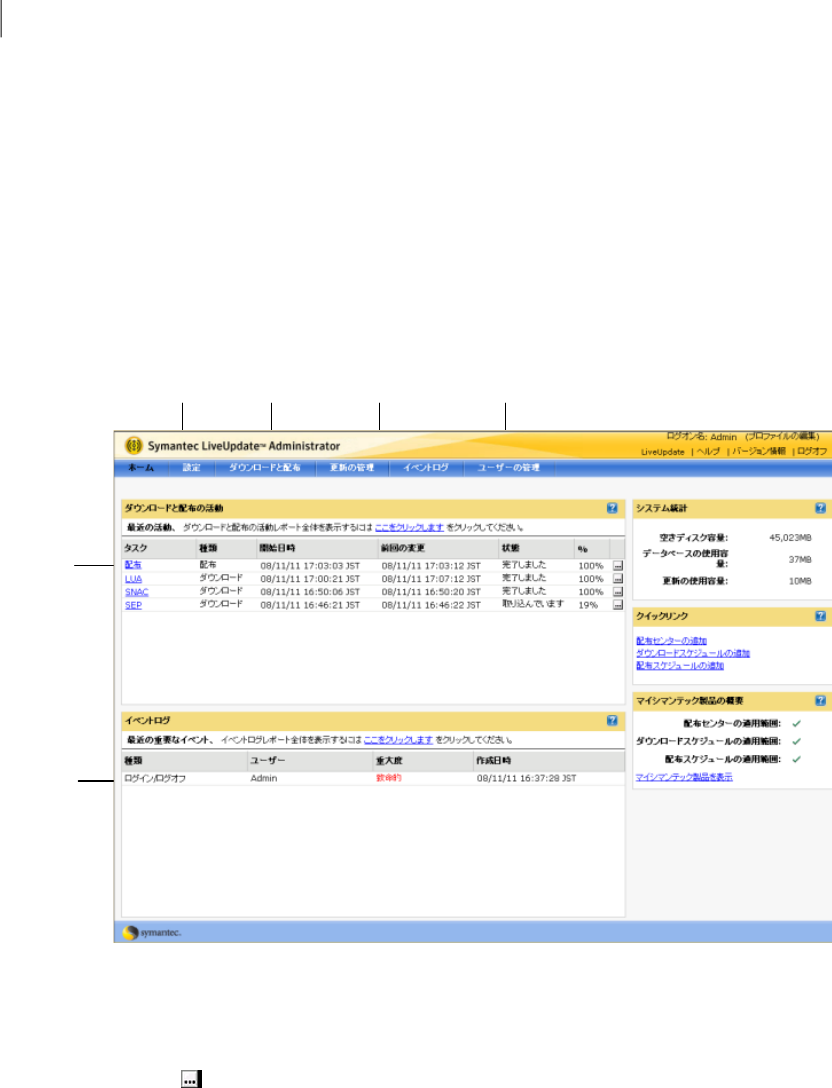The height and width of the screenshot is (1088, 832).
Task: Click the Symantec footer logo
Action: [x=152, y=933]
